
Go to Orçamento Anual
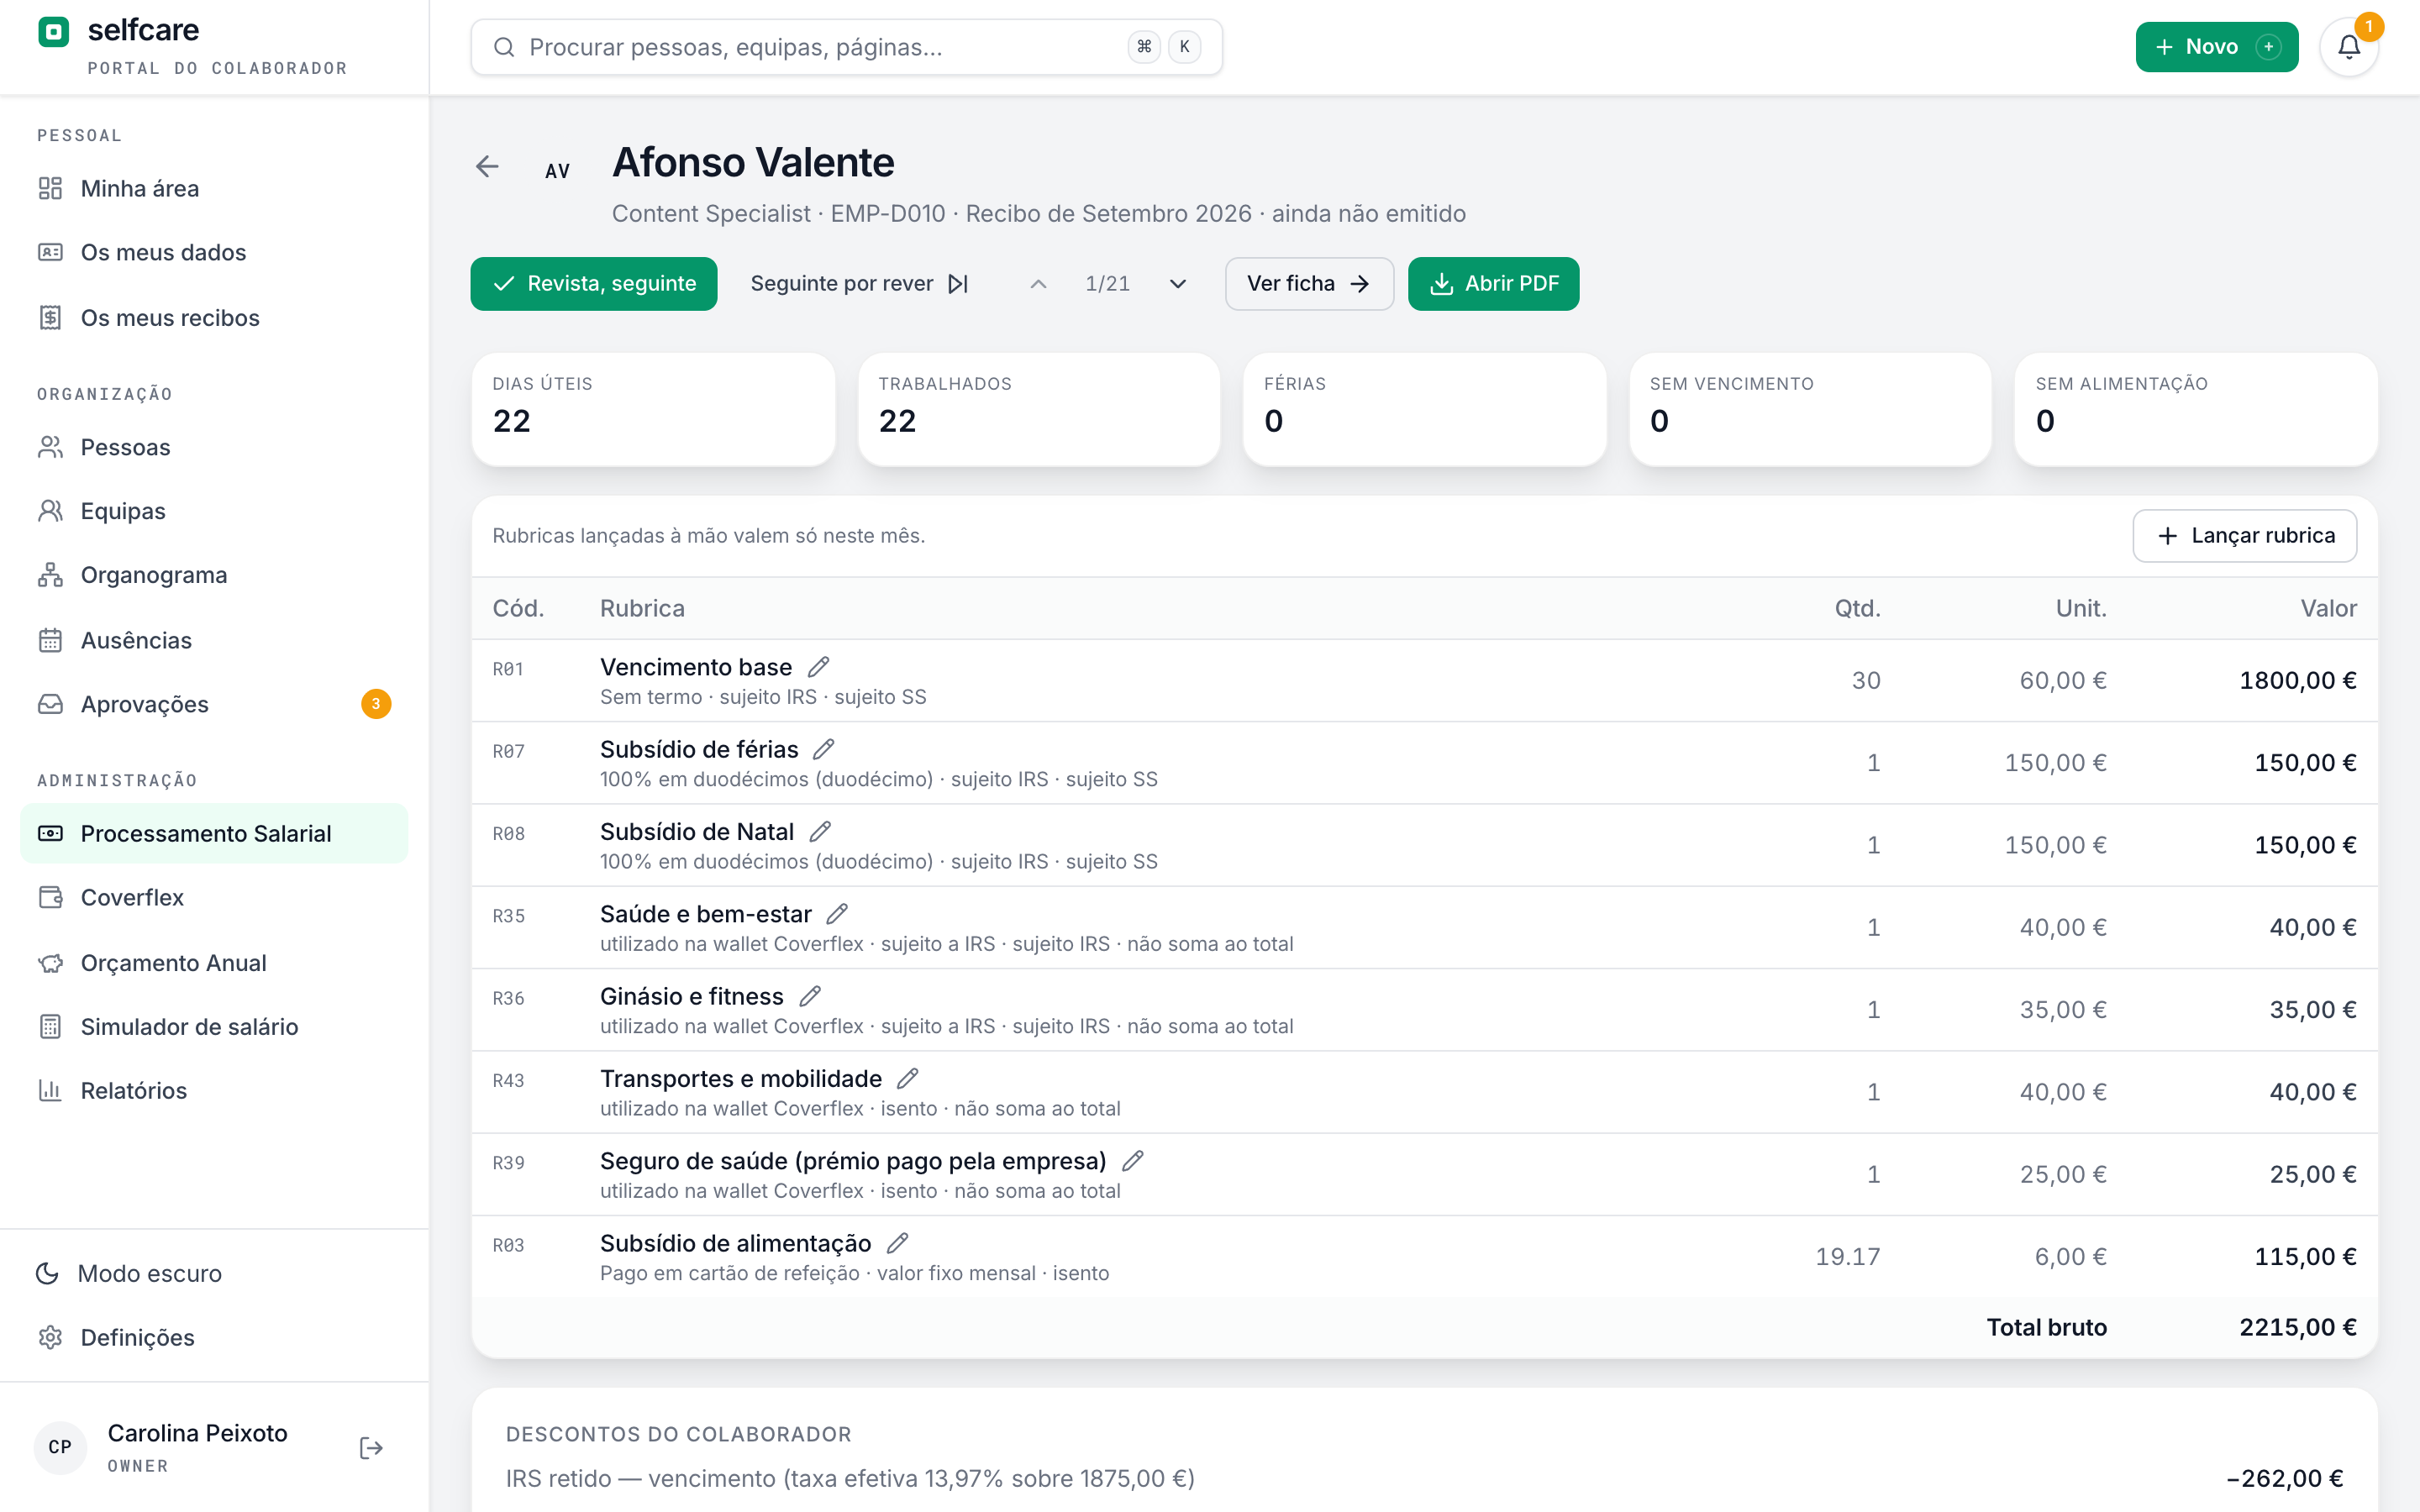tap(214, 963)
